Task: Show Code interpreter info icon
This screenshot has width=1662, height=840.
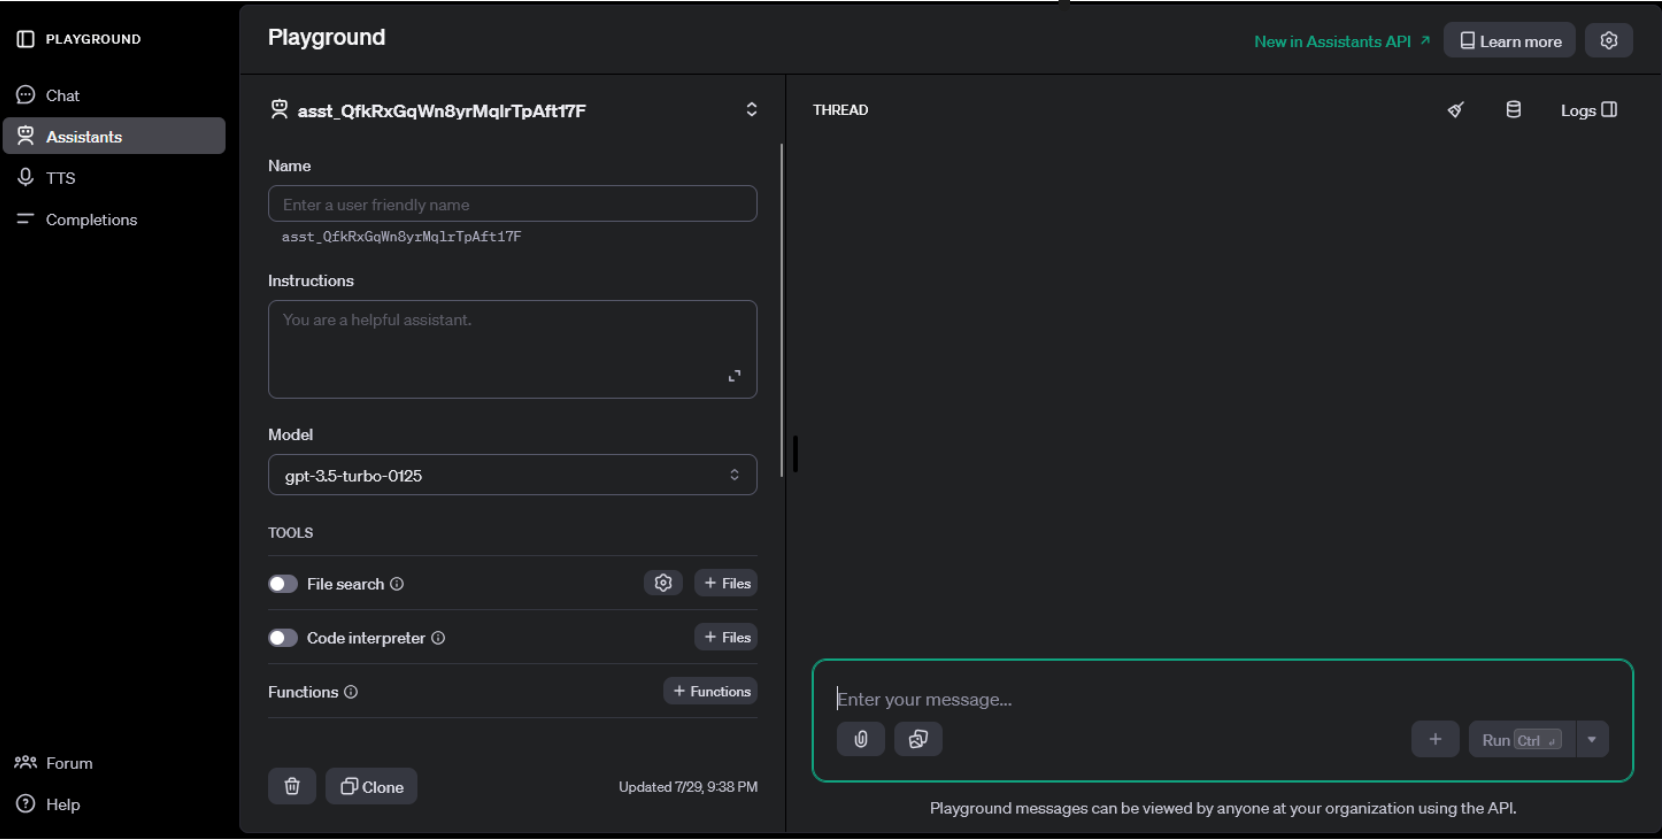Action: pos(438,638)
